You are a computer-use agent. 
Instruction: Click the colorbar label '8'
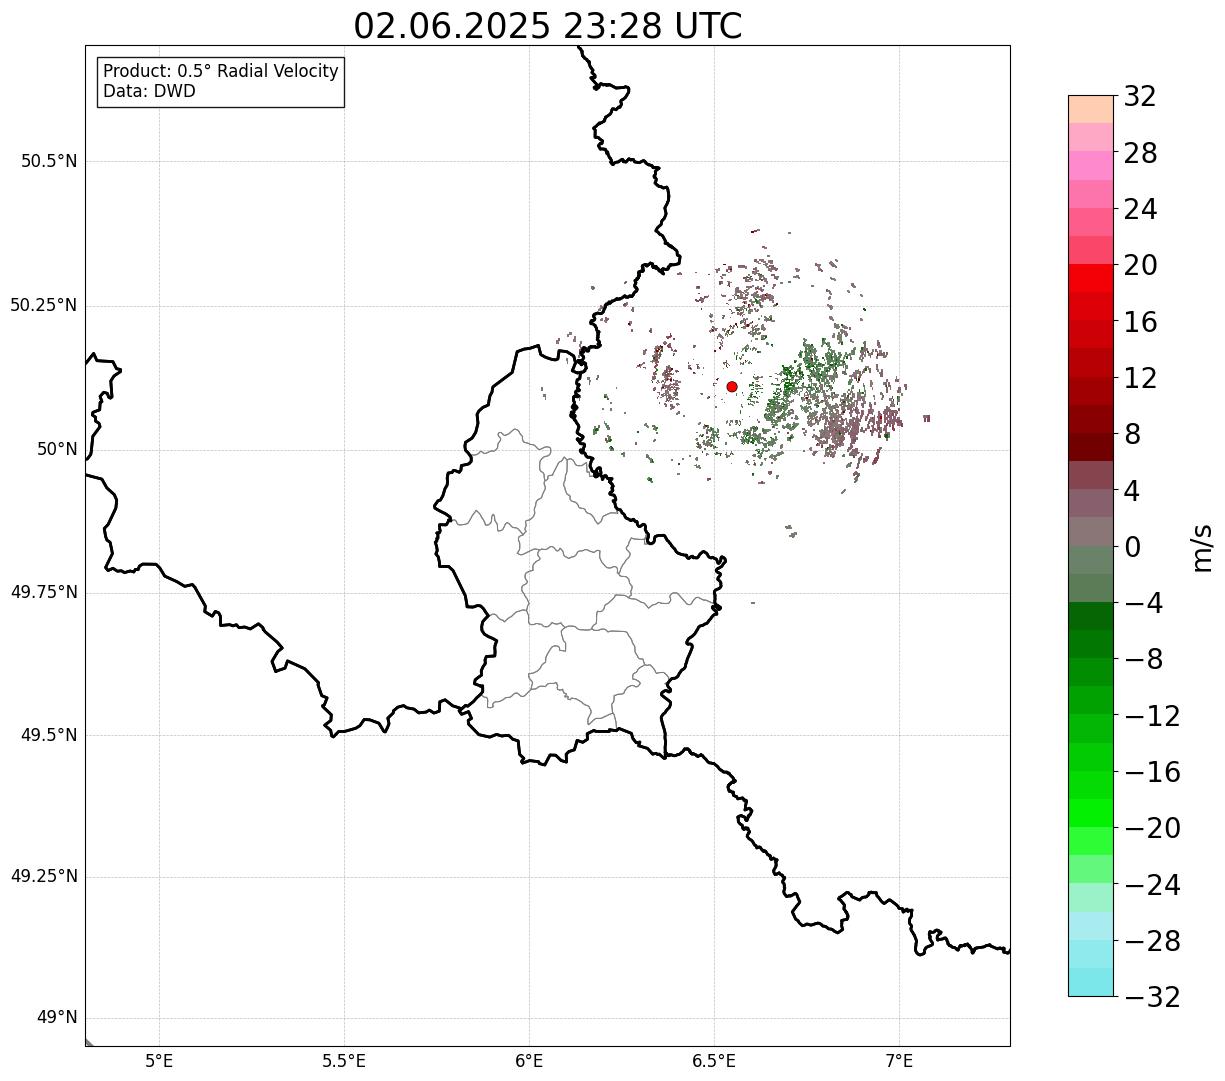click(1132, 435)
